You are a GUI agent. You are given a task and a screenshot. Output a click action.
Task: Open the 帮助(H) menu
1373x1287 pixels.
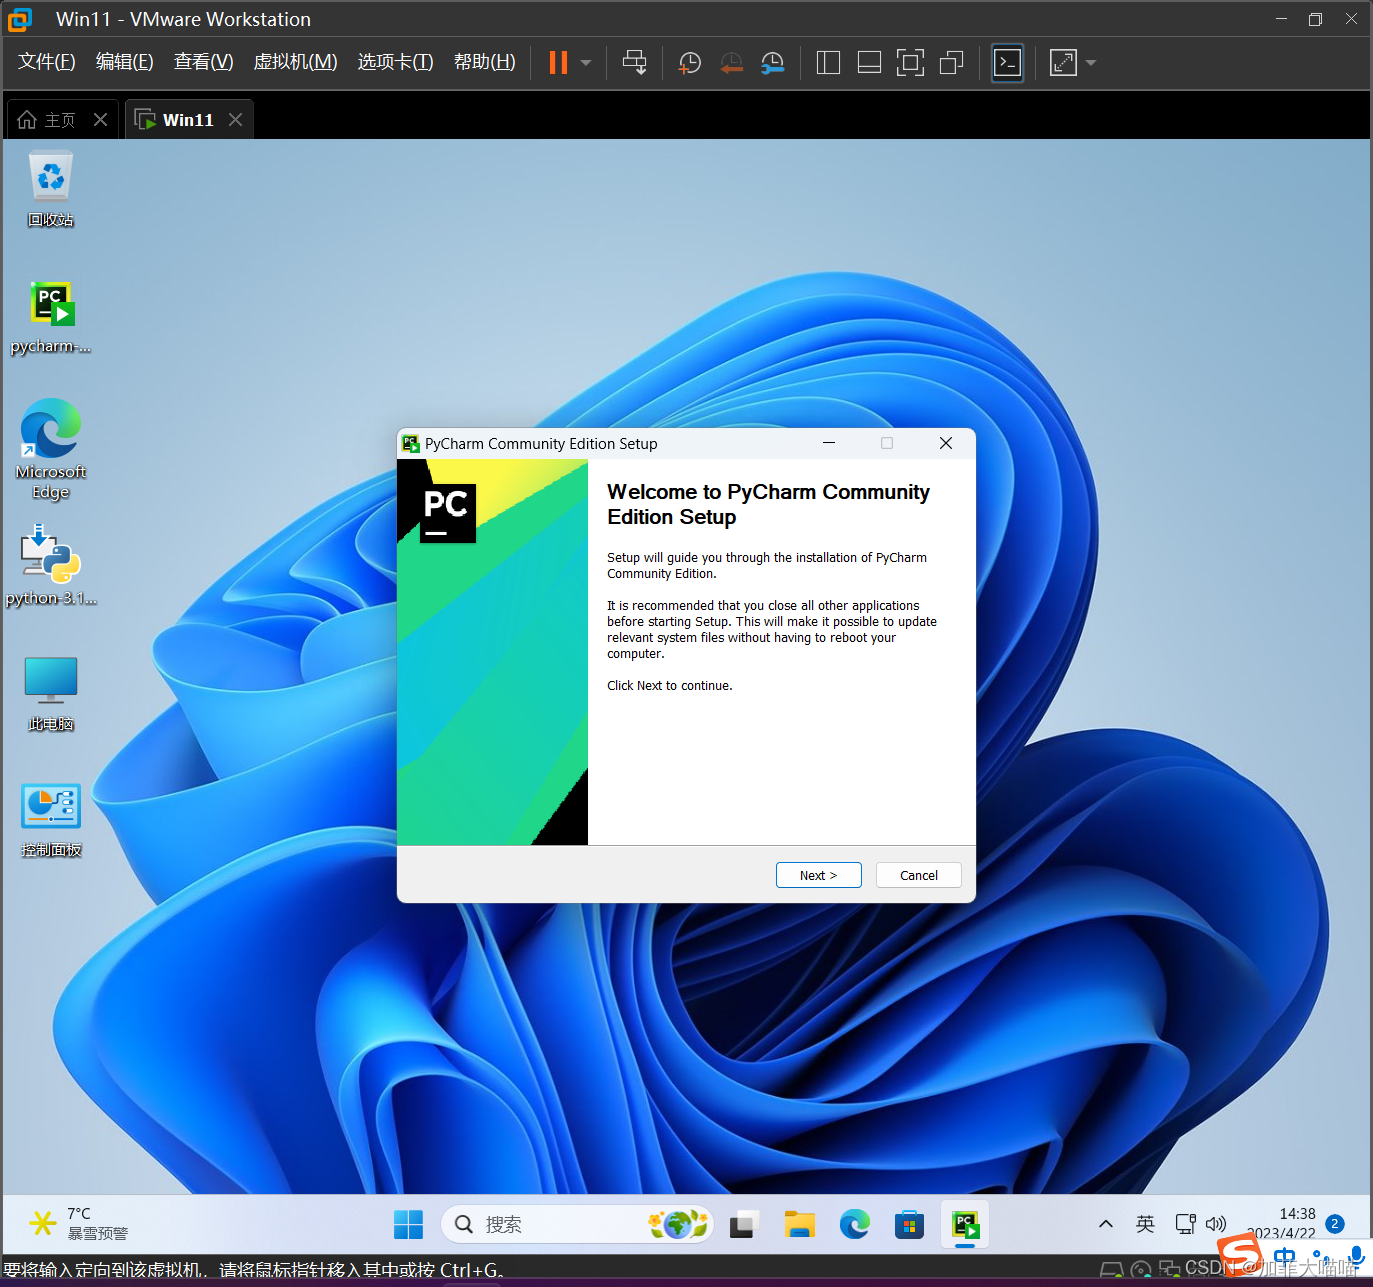coord(485,62)
